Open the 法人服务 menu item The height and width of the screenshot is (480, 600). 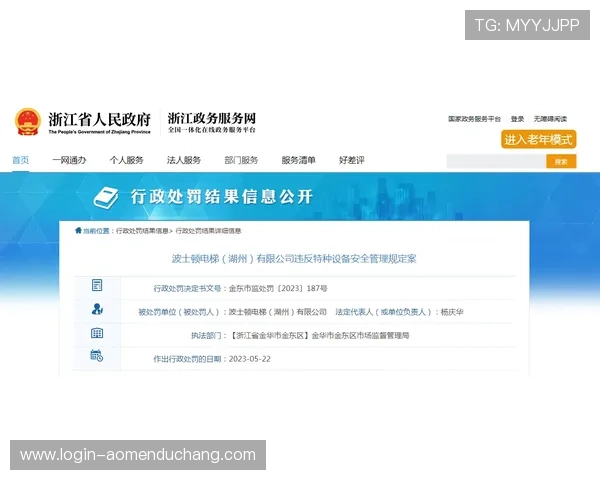point(184,160)
